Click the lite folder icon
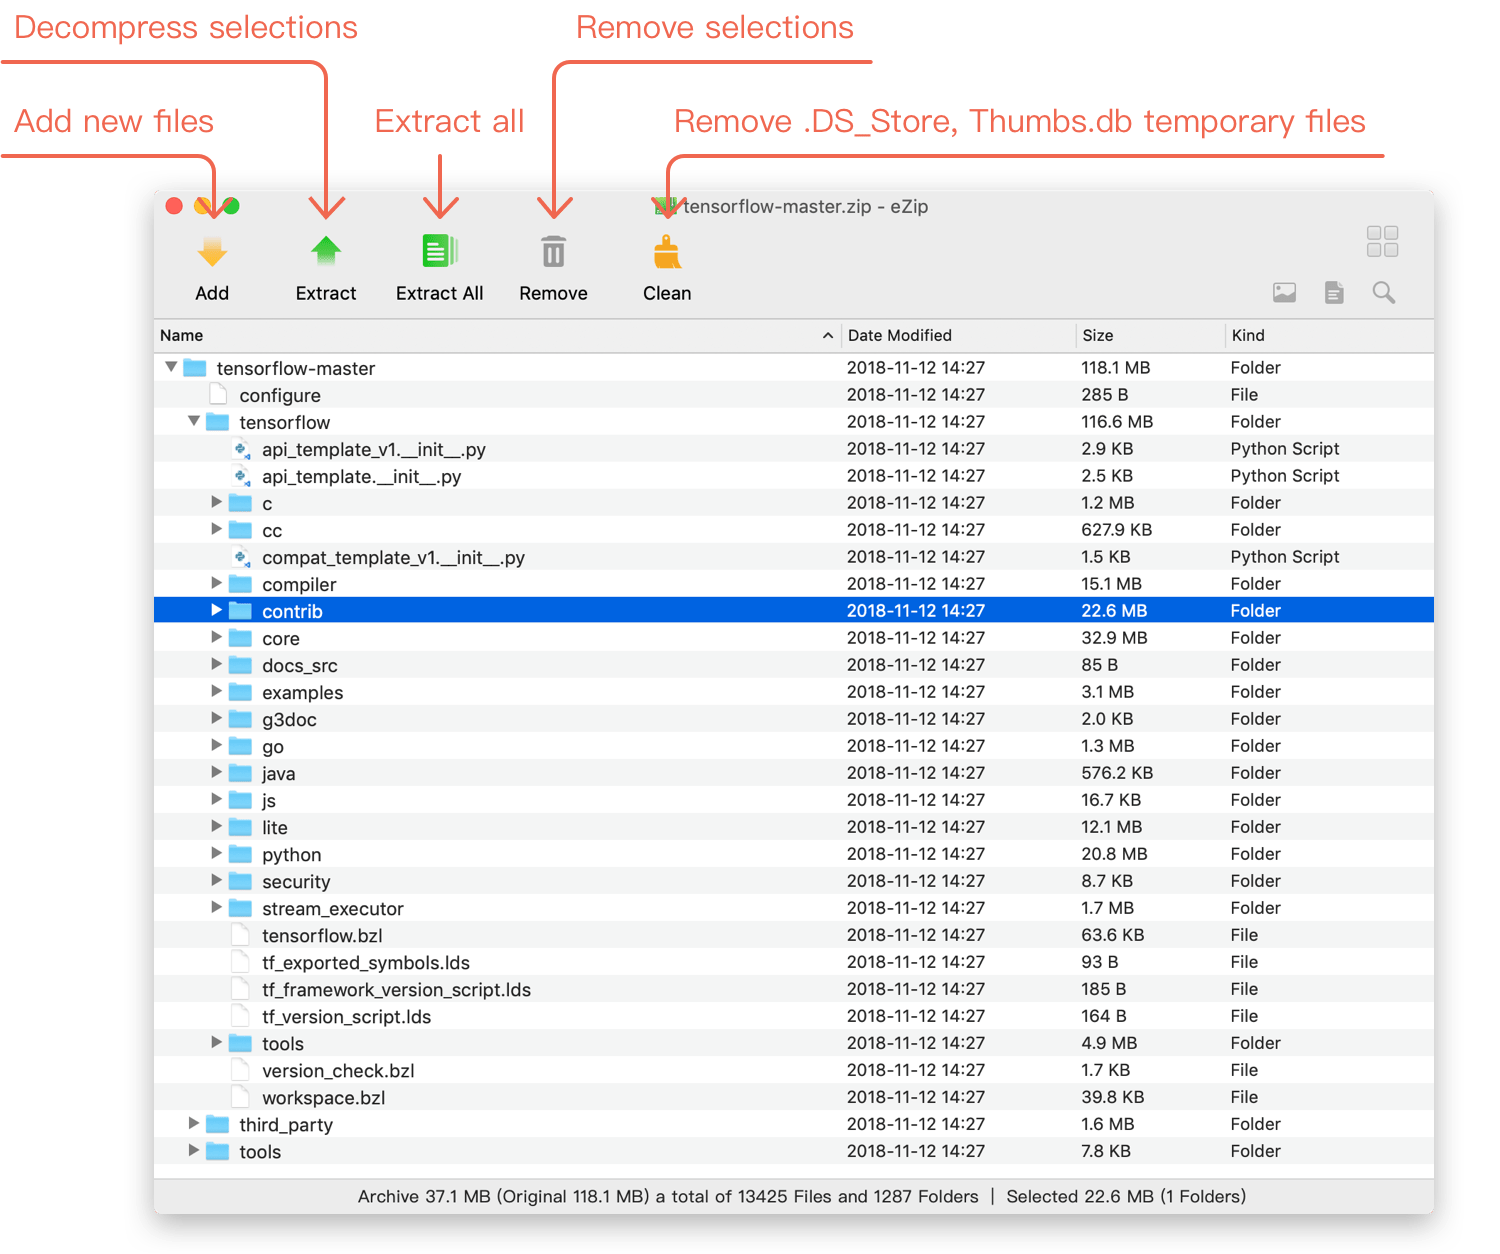Viewport: 1500px width, 1254px height. pos(240,827)
